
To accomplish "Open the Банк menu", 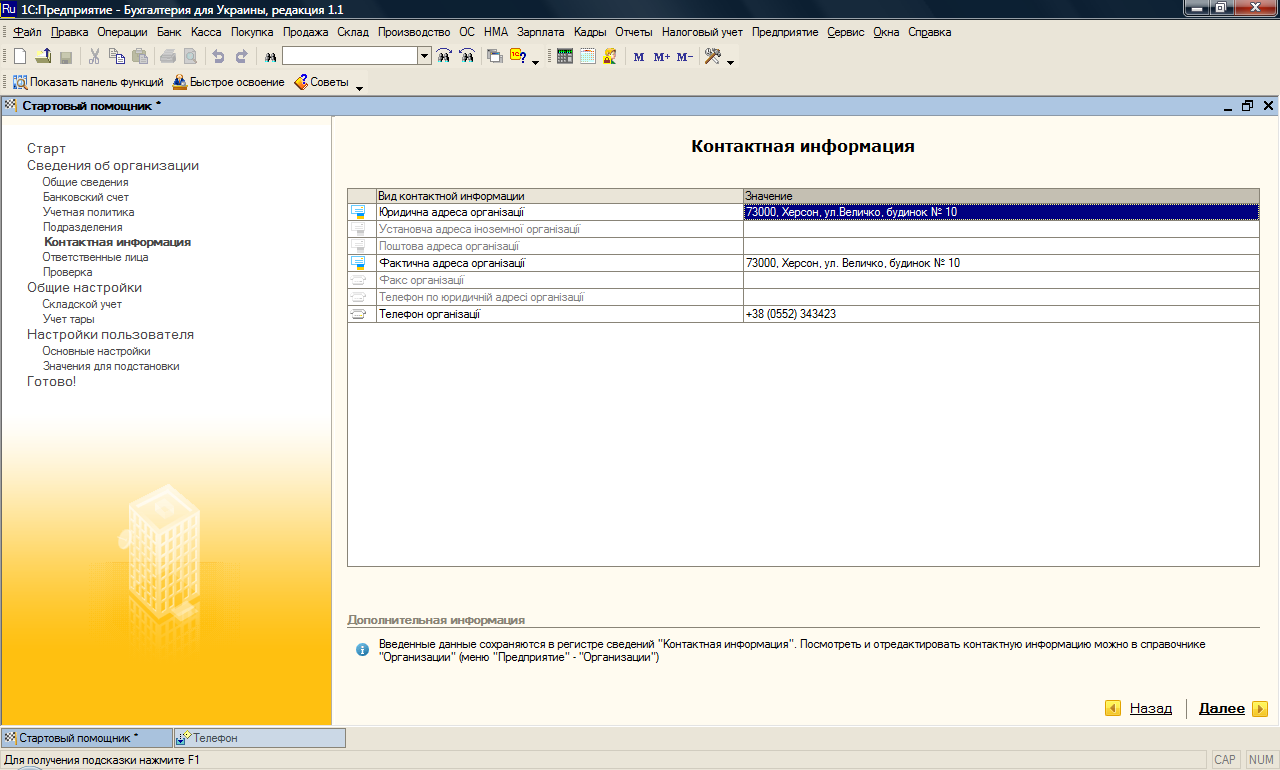I will 169,32.
